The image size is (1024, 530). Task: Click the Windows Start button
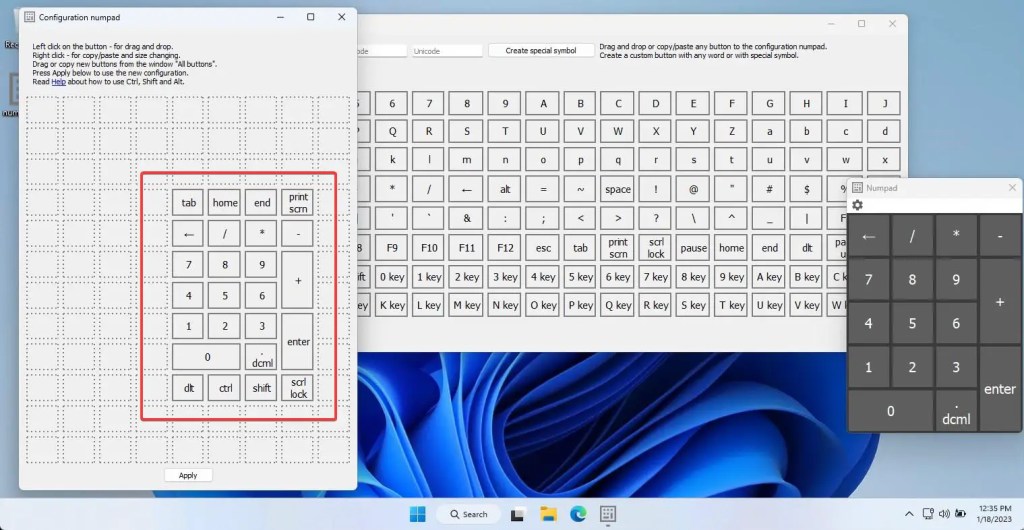pyautogui.click(x=418, y=514)
